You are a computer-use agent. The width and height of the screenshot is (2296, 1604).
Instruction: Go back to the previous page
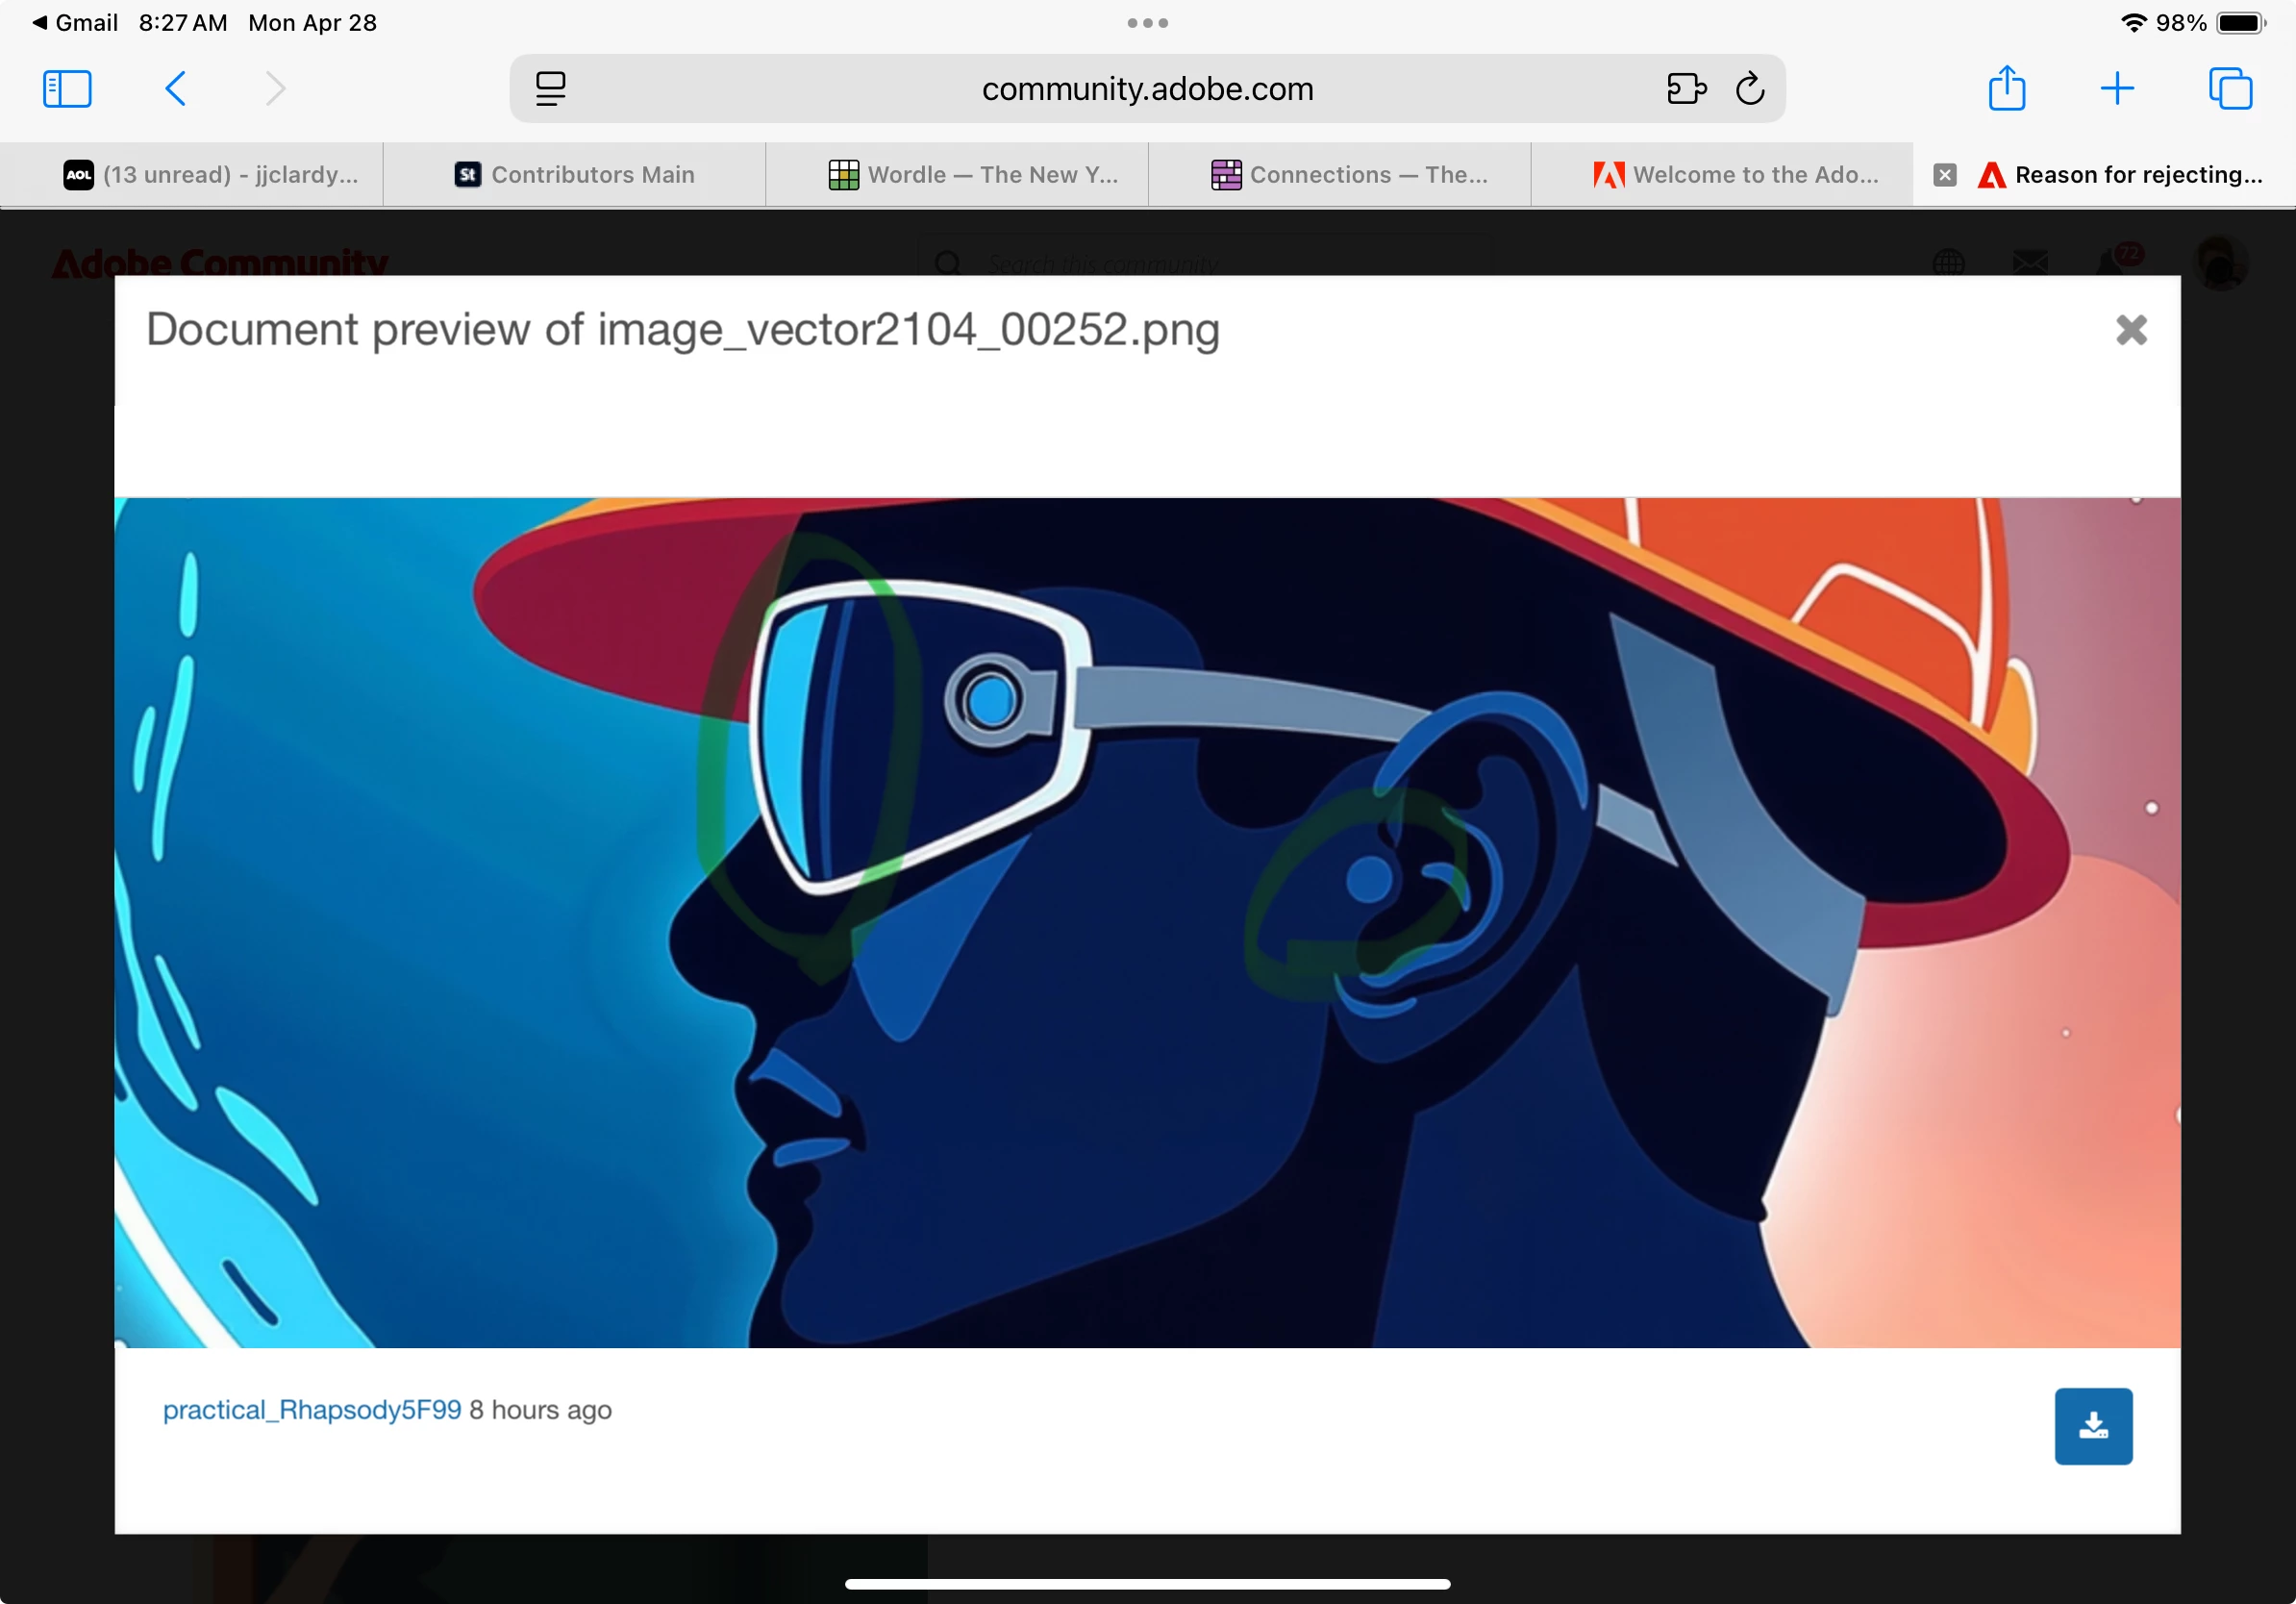coord(175,89)
